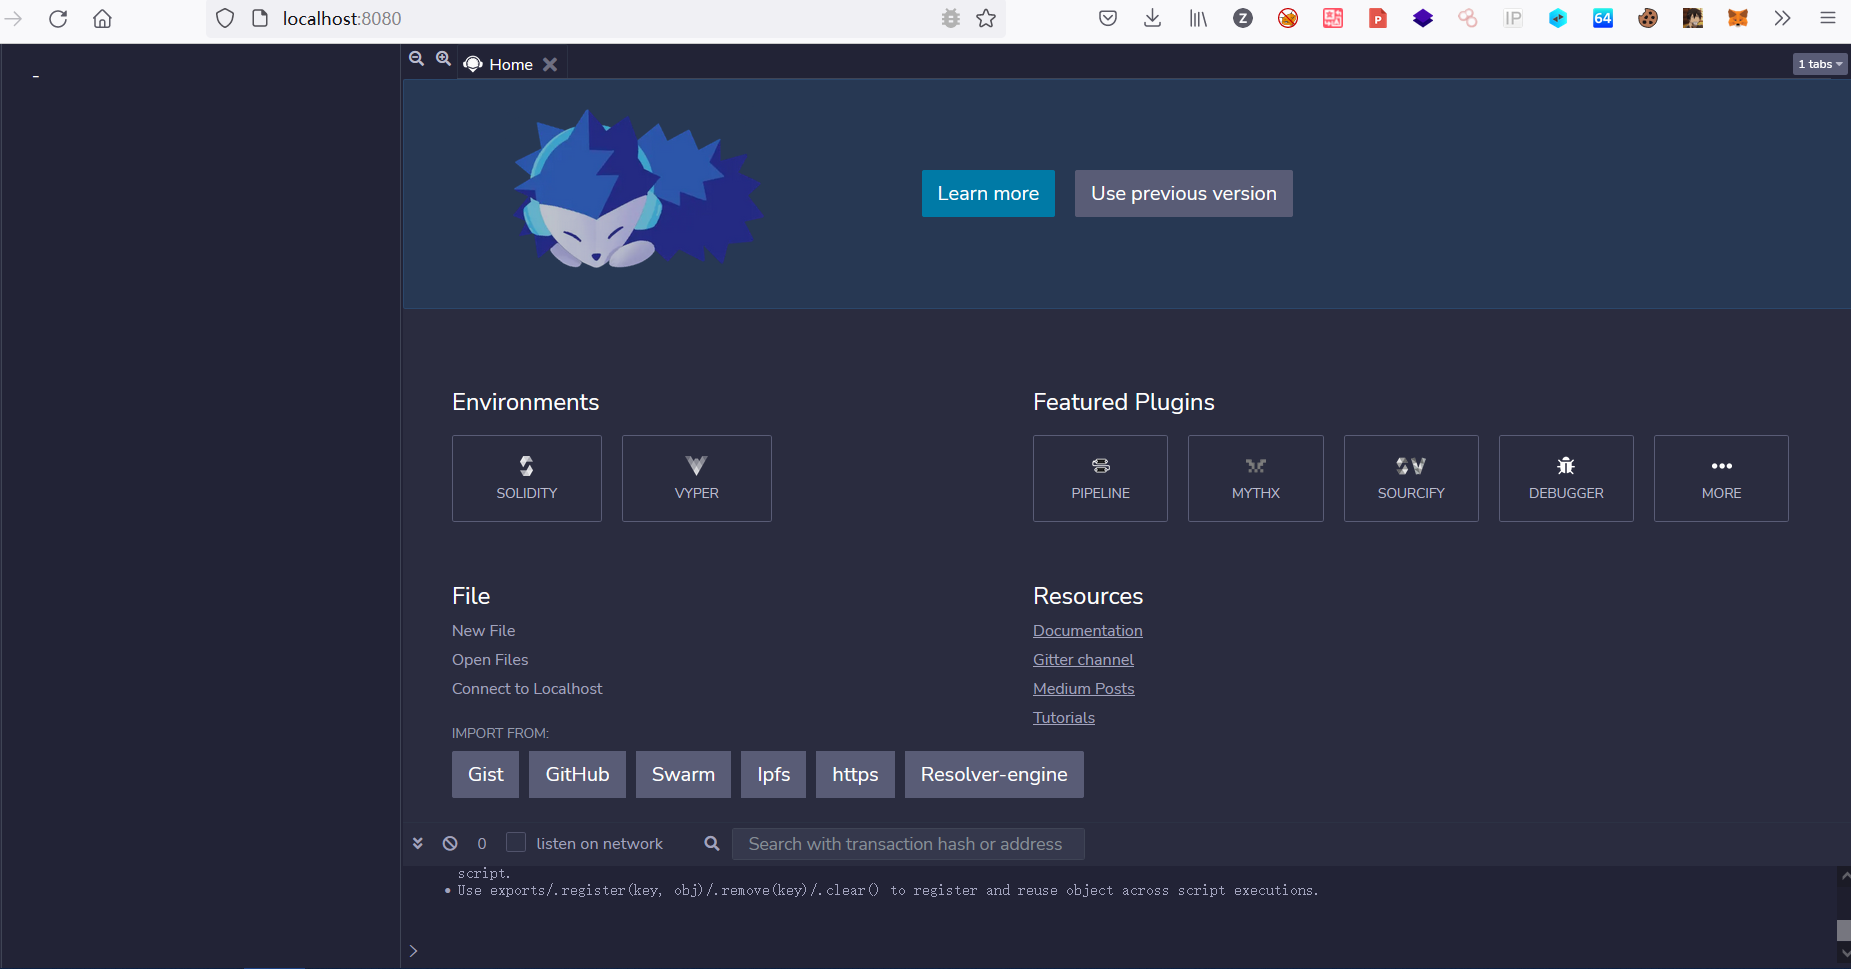Activate the MythX plugin
The height and width of the screenshot is (969, 1851).
click(1256, 478)
